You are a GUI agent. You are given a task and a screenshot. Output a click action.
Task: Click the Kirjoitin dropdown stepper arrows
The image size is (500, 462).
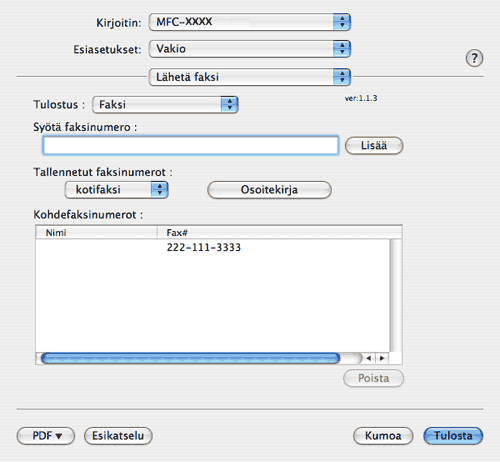pyautogui.click(x=342, y=22)
